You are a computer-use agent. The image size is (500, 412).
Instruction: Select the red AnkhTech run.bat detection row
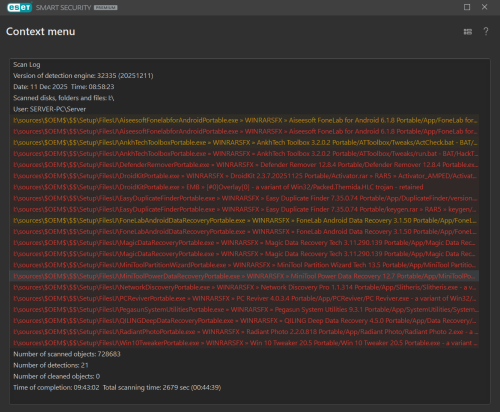[x=244, y=154]
